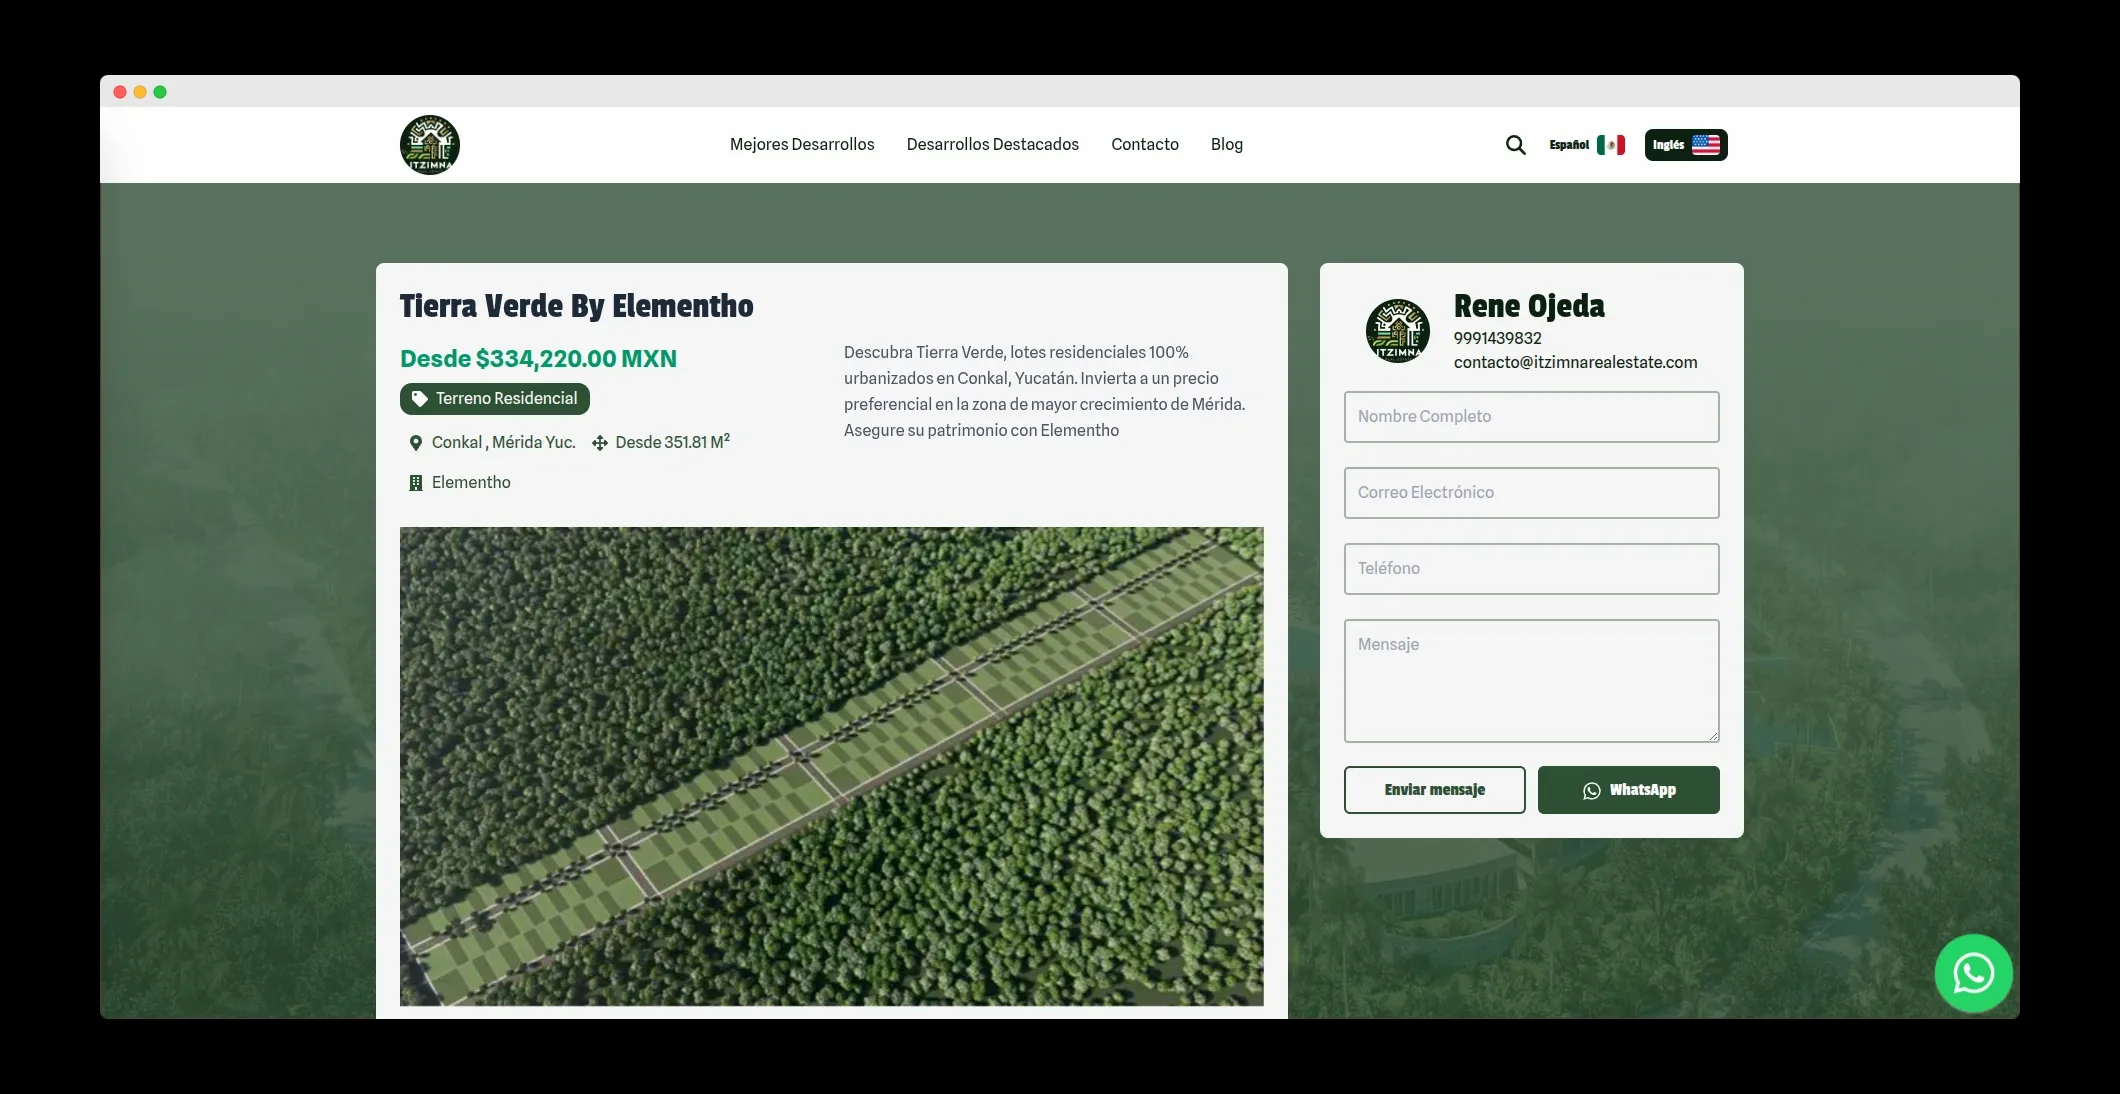The width and height of the screenshot is (2120, 1094).
Task: Click the Elementho building icon
Action: [416, 483]
